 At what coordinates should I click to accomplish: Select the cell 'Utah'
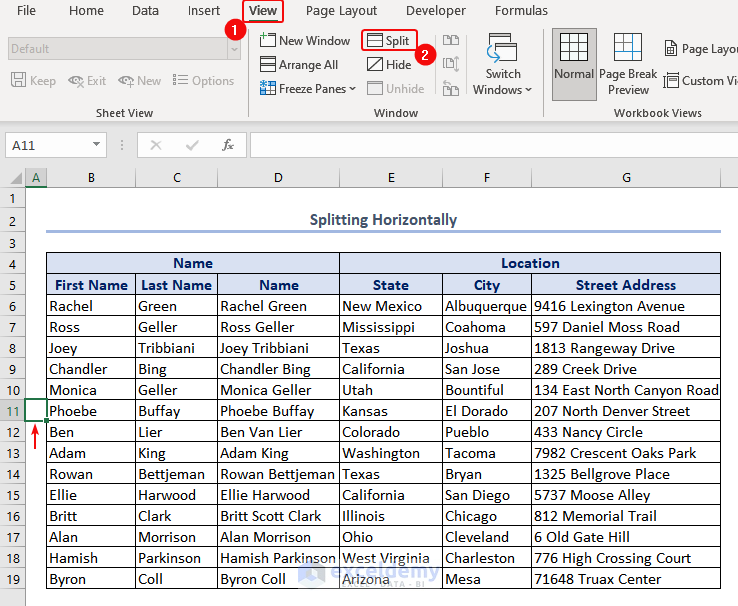click(x=391, y=390)
